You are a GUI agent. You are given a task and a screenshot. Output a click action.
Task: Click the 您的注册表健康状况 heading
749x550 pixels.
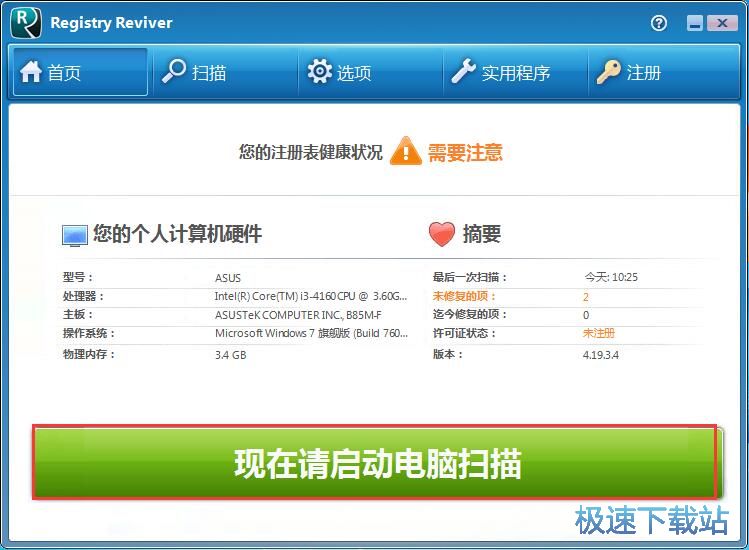[310, 152]
